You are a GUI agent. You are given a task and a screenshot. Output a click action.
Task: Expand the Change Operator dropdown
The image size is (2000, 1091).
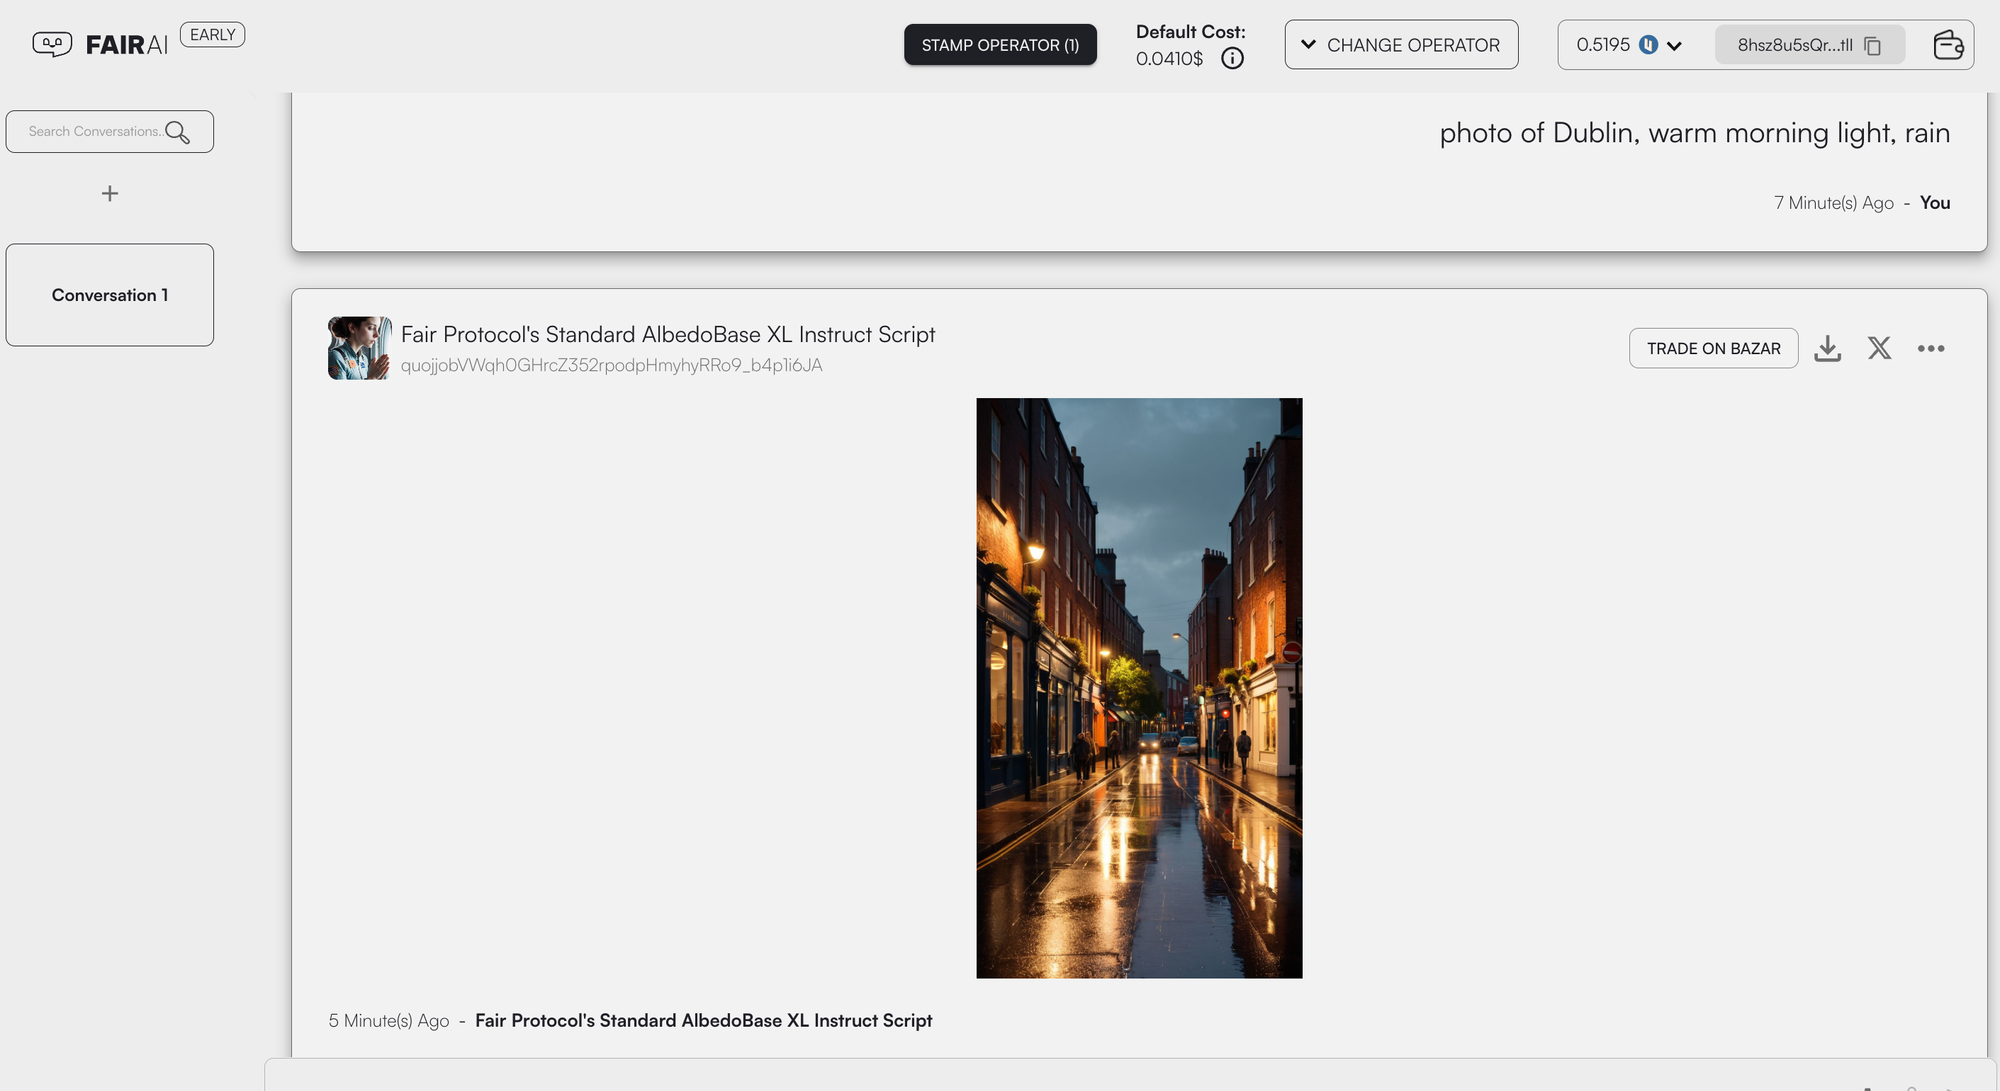(1401, 45)
